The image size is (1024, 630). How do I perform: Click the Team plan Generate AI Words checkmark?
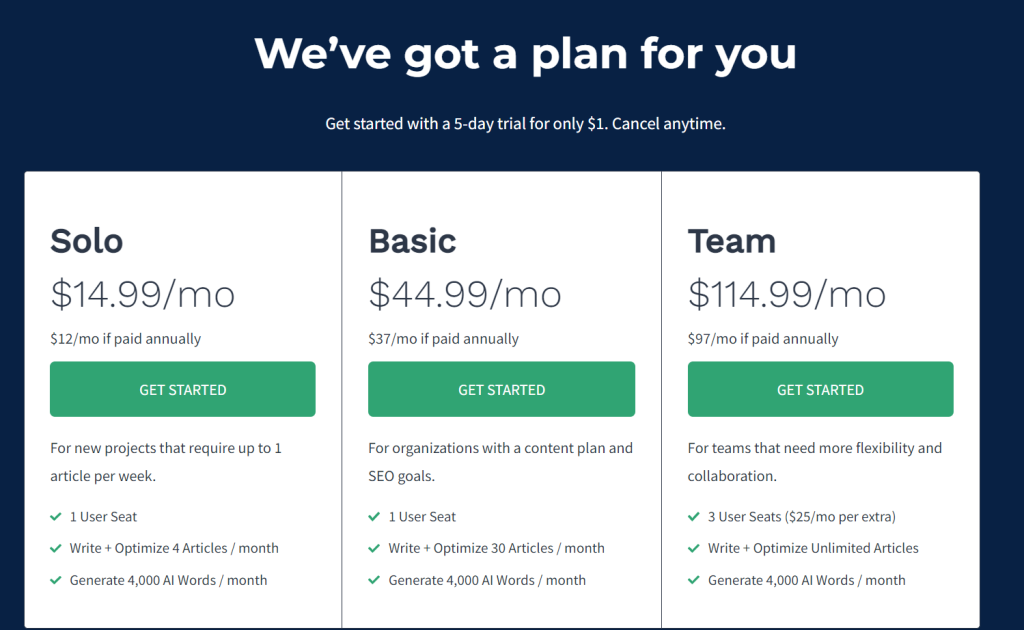[x=694, y=580]
